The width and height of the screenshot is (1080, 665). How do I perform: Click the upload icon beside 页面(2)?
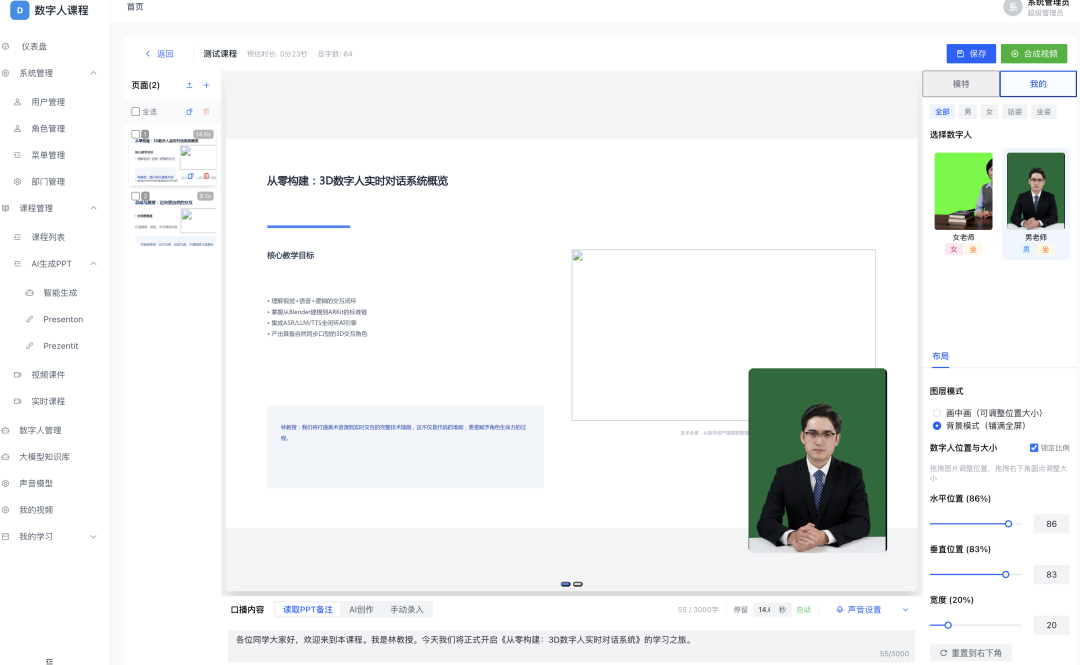(x=189, y=85)
